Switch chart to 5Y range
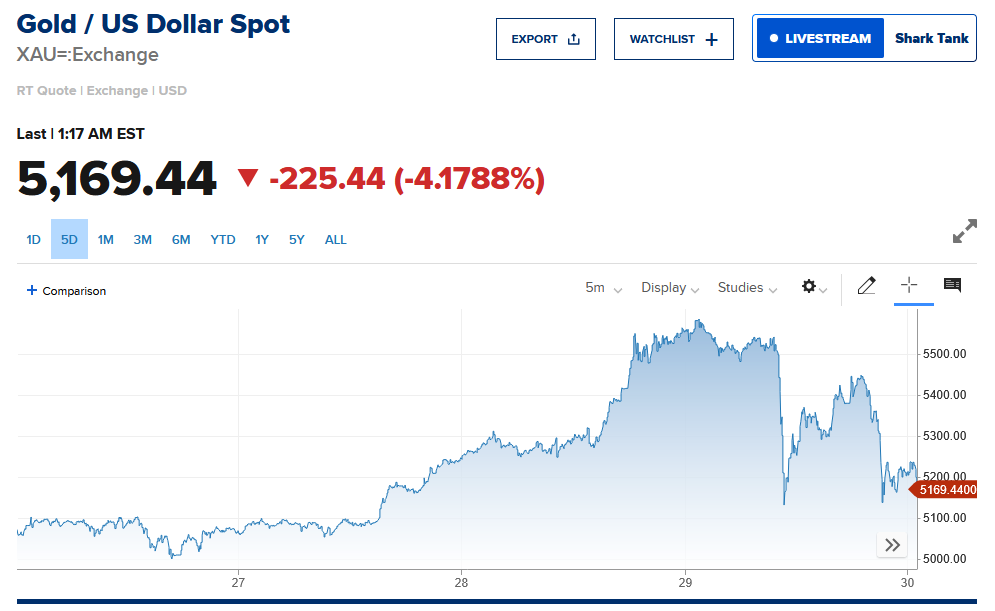The width and height of the screenshot is (995, 611). coord(297,240)
